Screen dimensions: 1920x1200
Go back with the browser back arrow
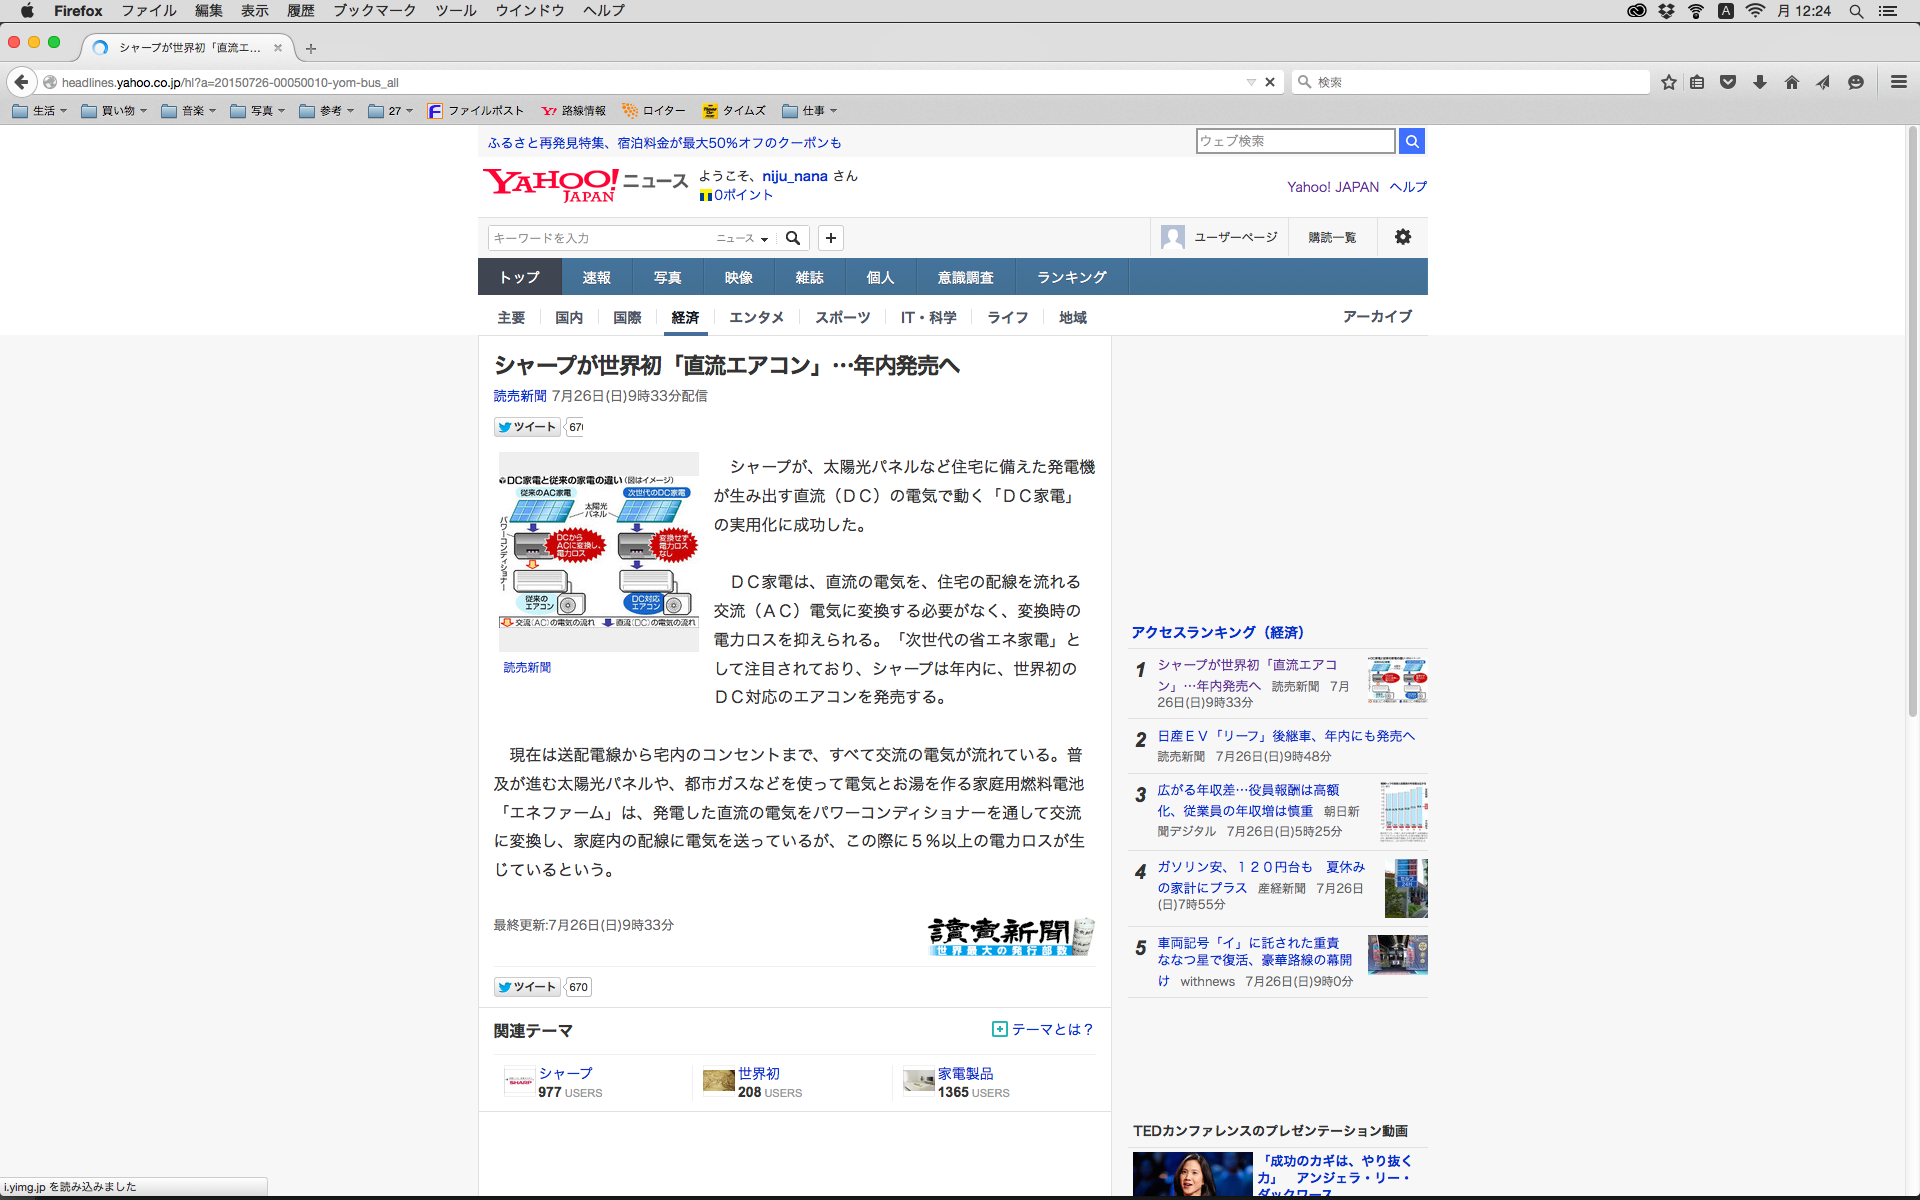(x=22, y=82)
